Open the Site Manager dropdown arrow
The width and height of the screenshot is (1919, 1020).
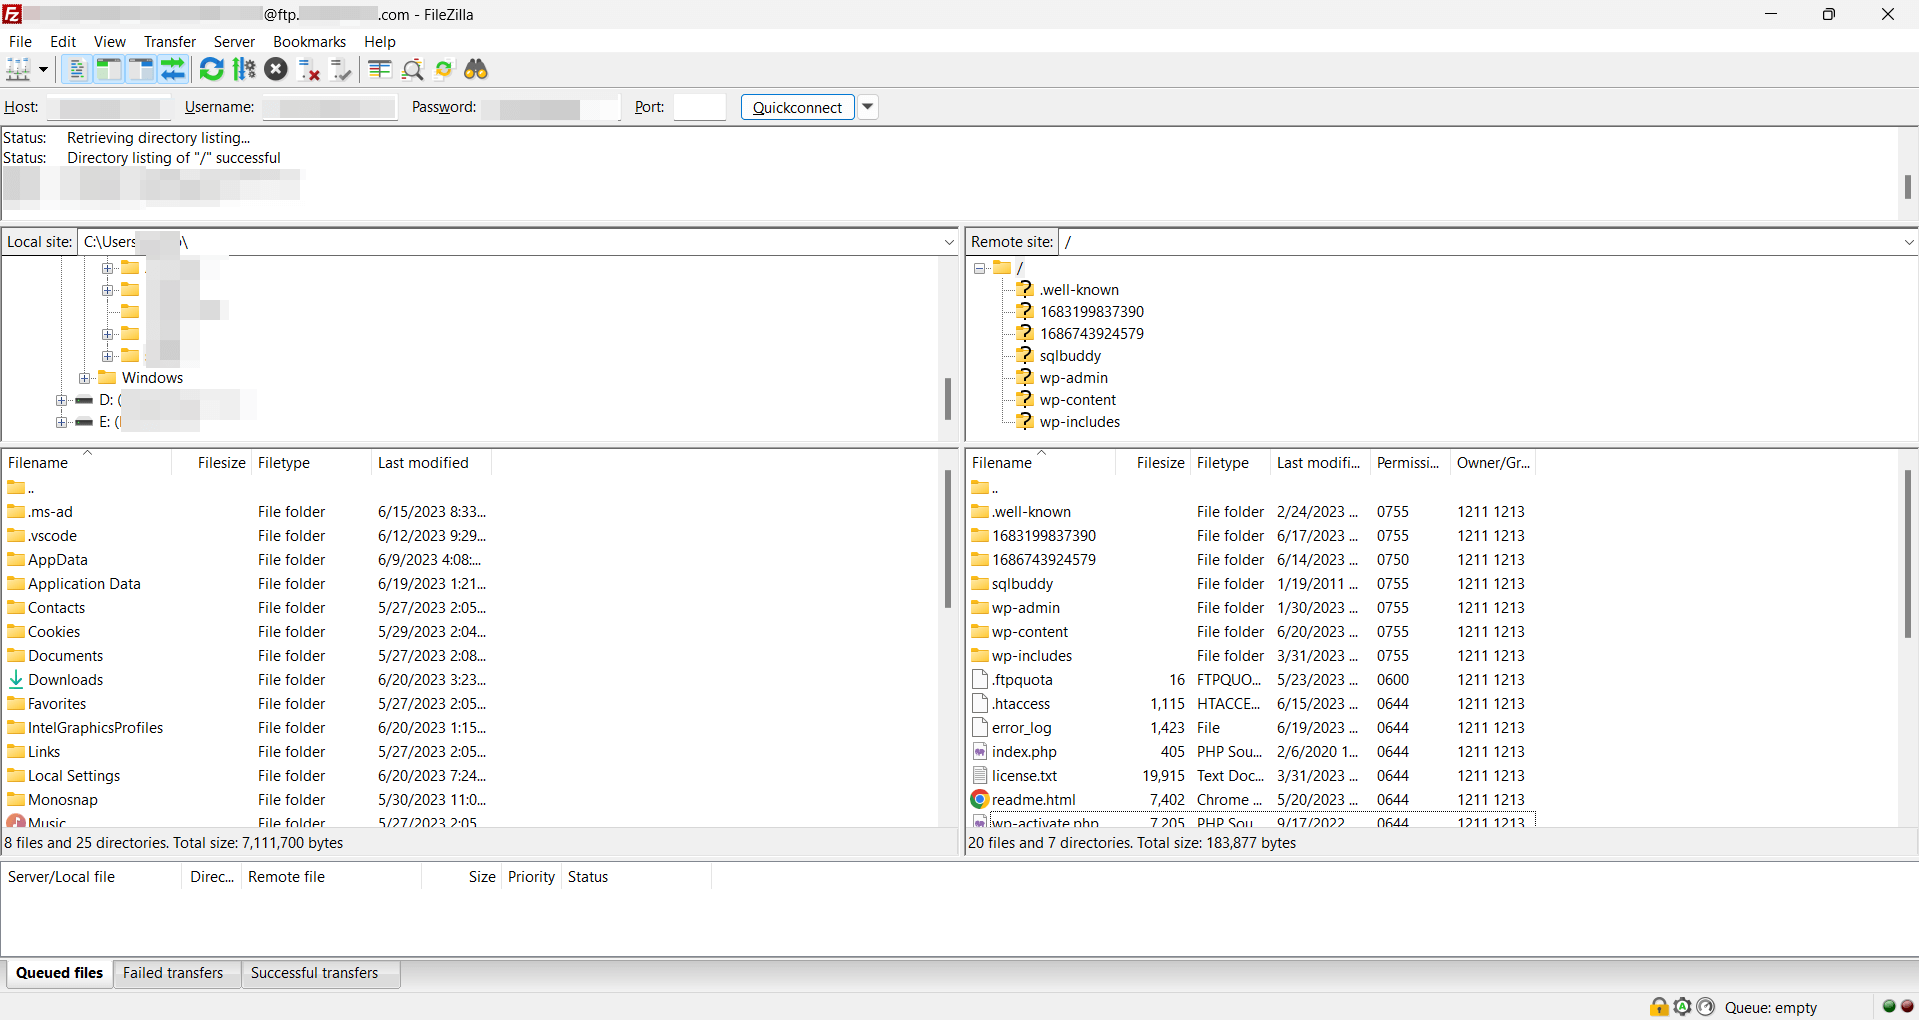[44, 69]
